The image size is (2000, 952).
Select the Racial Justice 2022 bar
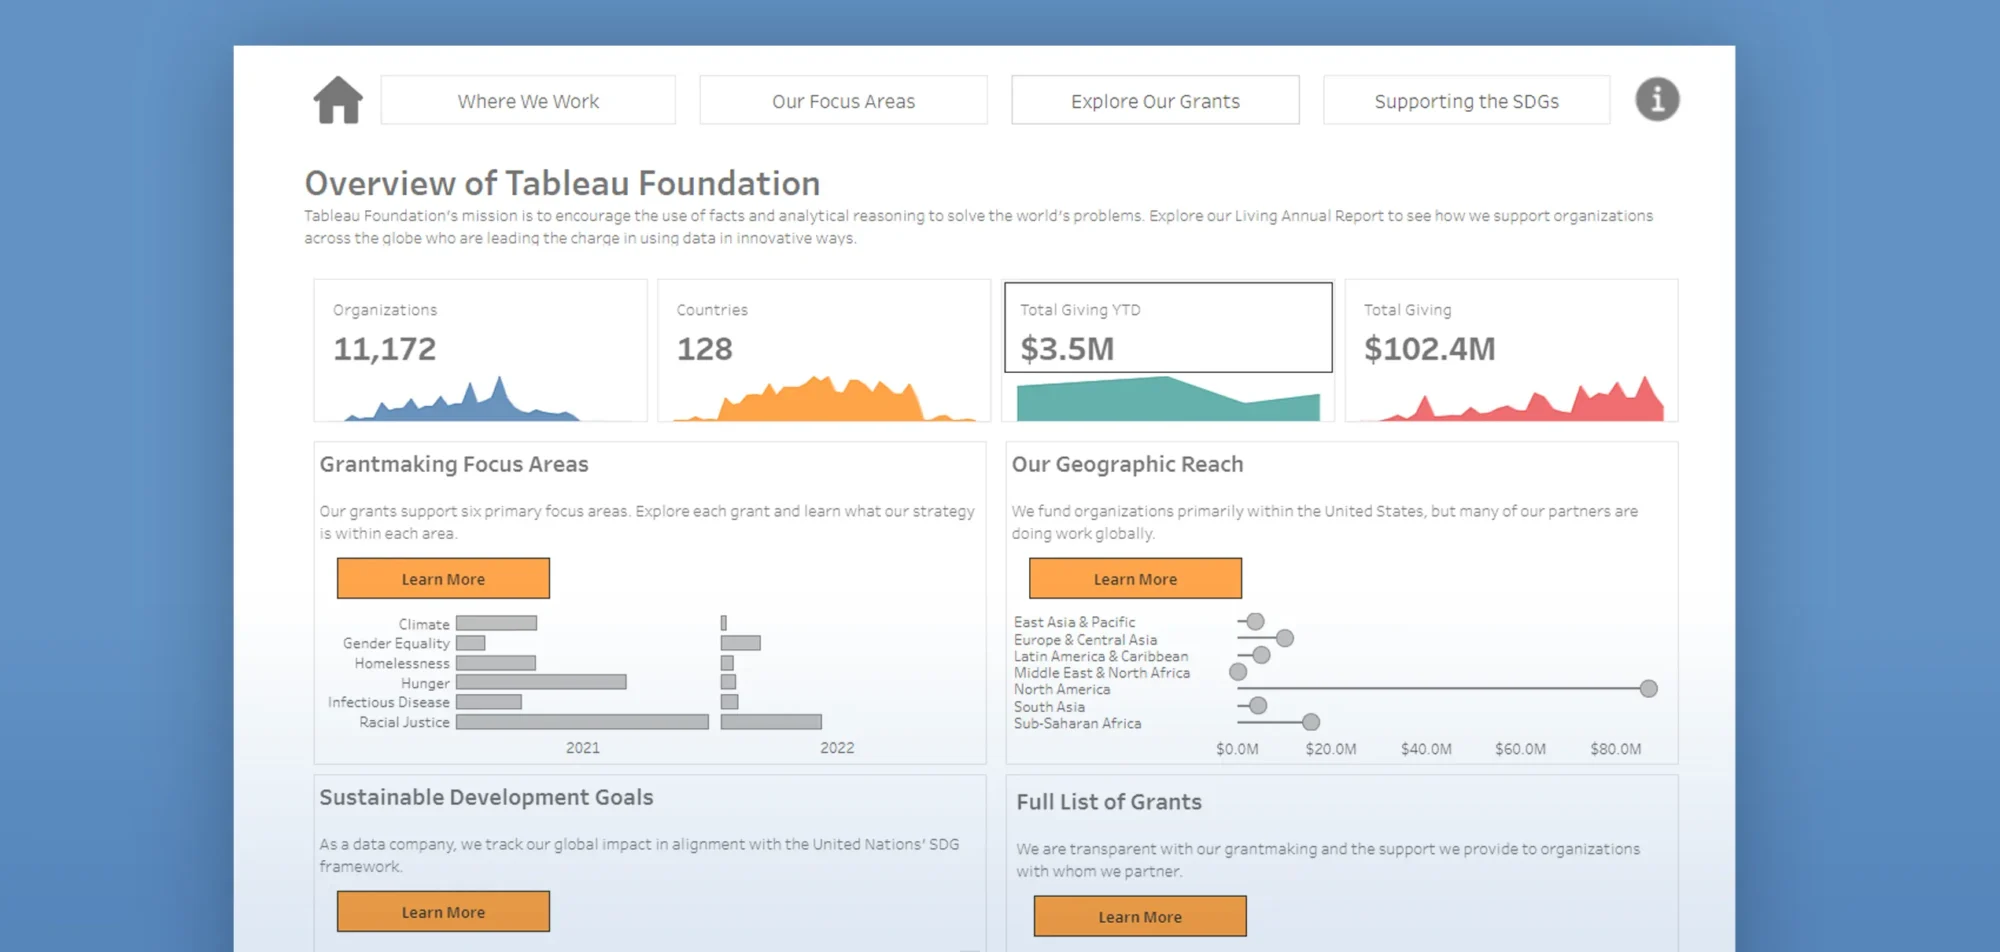point(771,722)
